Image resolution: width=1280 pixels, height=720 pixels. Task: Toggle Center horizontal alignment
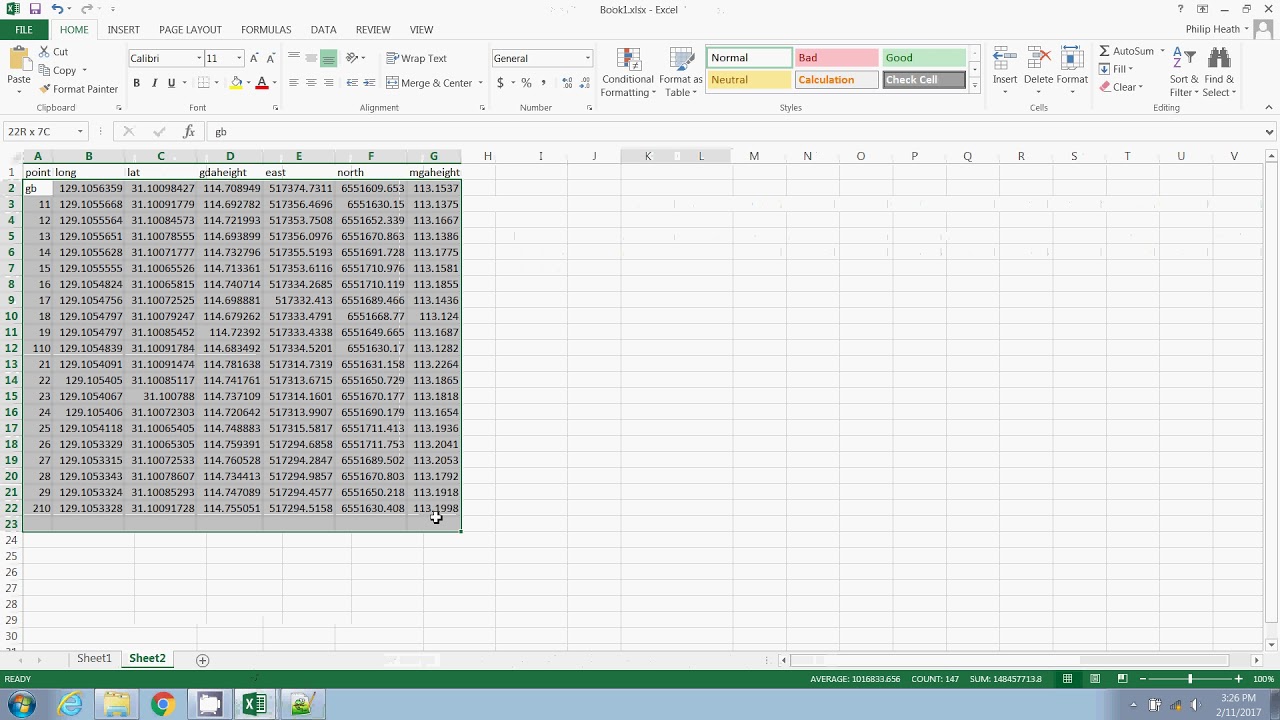[x=311, y=83]
